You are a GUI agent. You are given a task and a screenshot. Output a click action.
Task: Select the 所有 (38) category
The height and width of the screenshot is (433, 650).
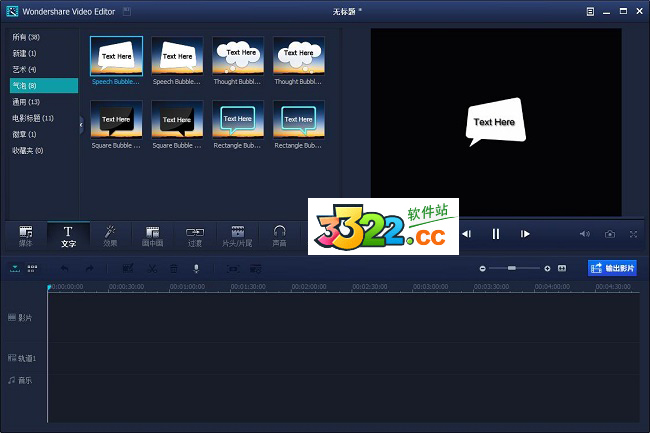pos(24,36)
